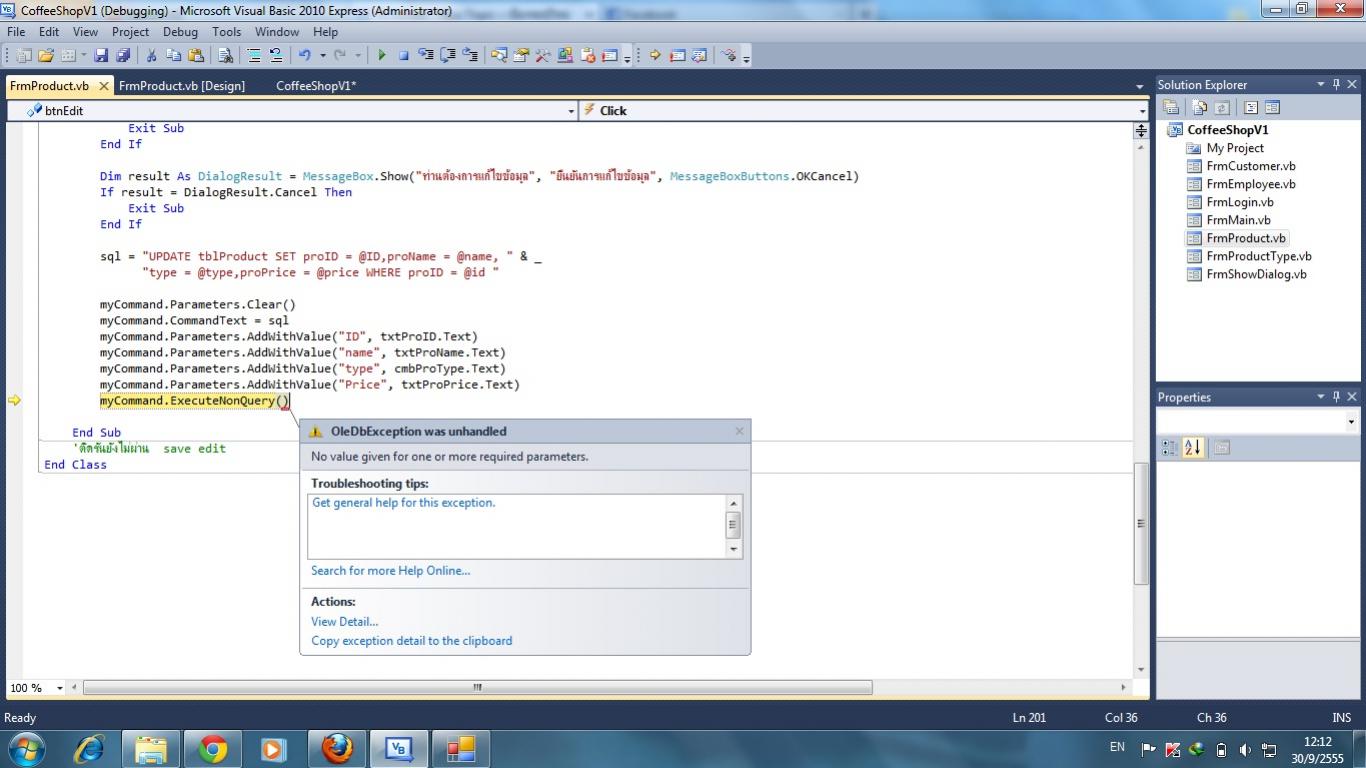Open the Toolbox via hammer-wrench icon
Image resolution: width=1366 pixels, height=768 pixels.
pos(543,56)
